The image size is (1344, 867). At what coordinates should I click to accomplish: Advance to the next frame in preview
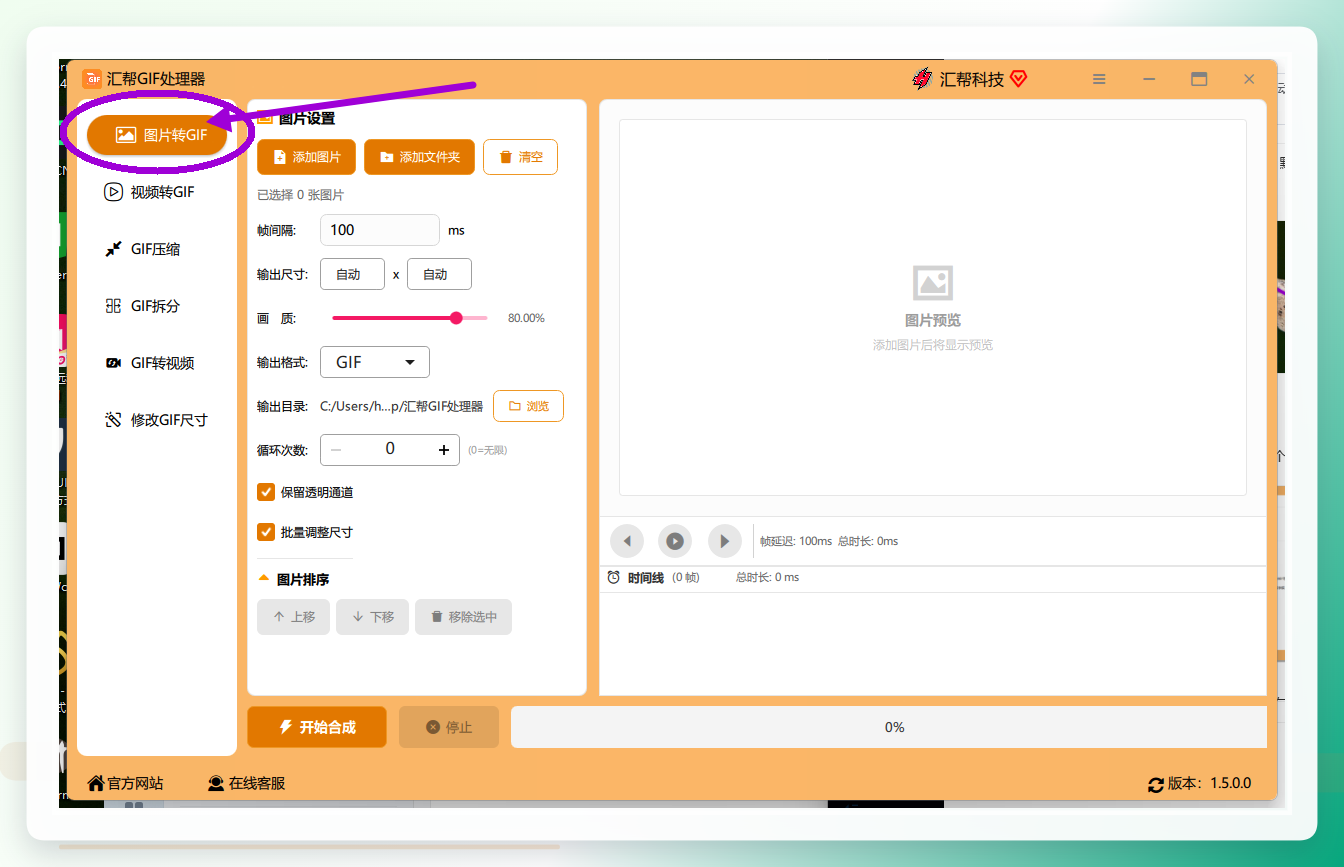pos(725,541)
